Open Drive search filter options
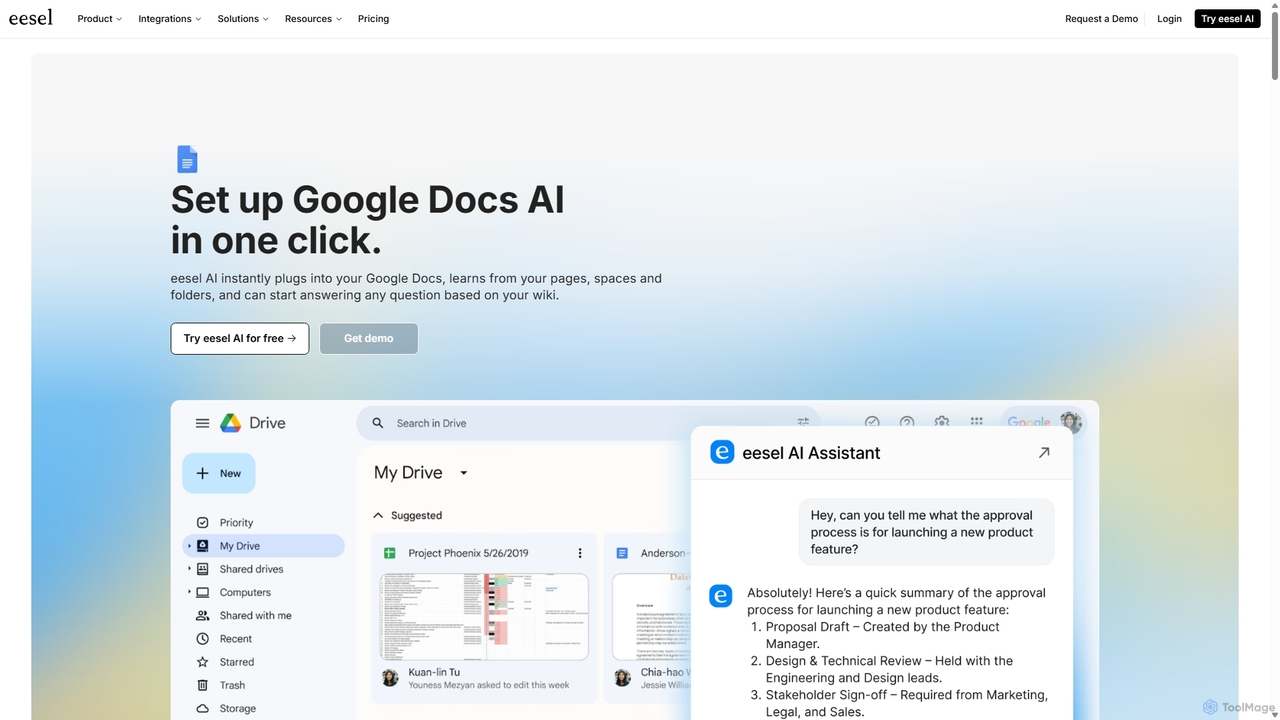1280x720 pixels. point(803,423)
